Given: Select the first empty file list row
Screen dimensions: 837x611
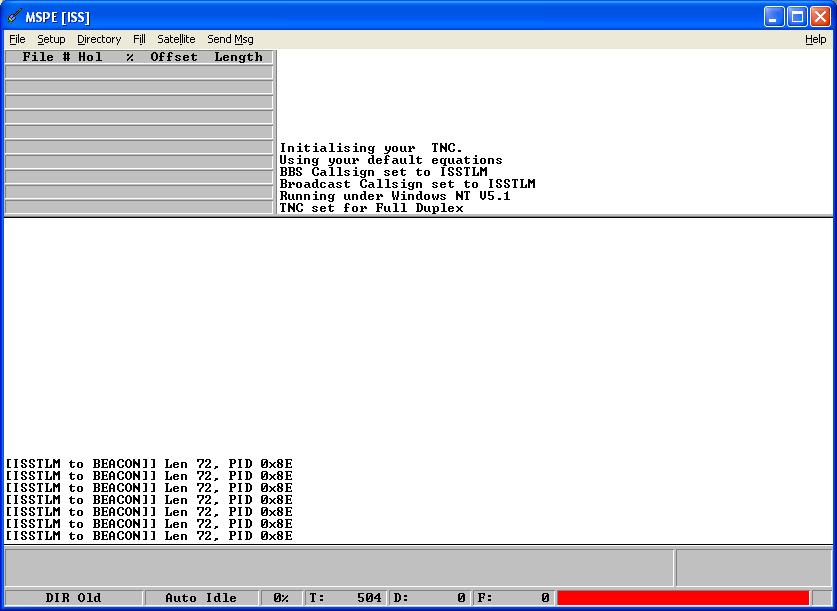Looking at the screenshot, I should click(x=139, y=72).
